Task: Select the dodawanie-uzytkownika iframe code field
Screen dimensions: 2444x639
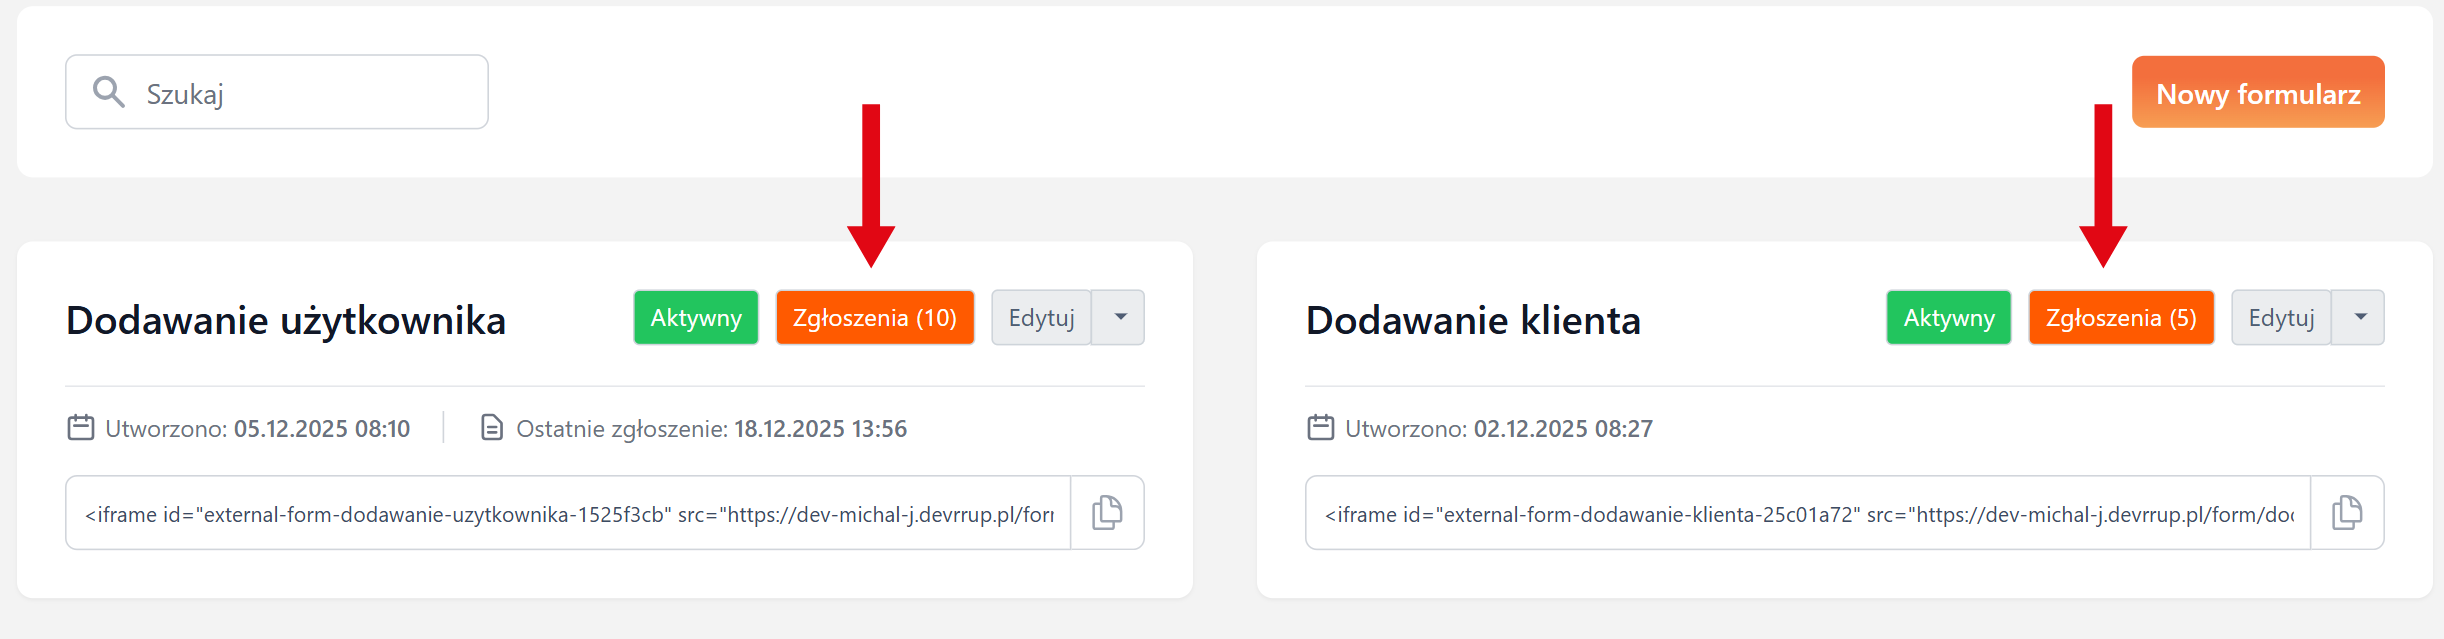Action: (x=568, y=514)
